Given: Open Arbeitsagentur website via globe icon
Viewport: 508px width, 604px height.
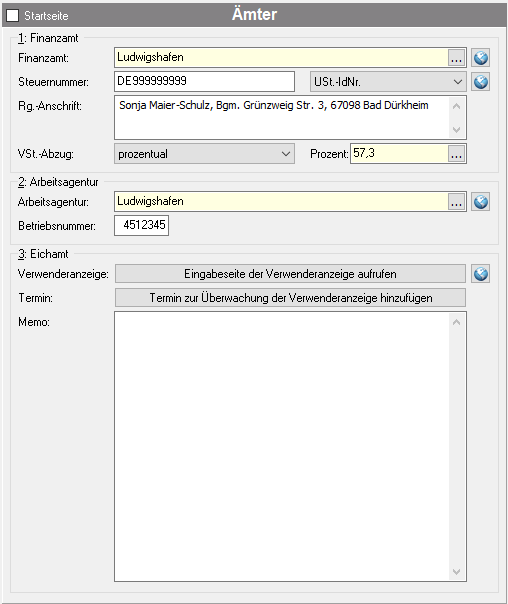Looking at the screenshot, I should click(481, 202).
